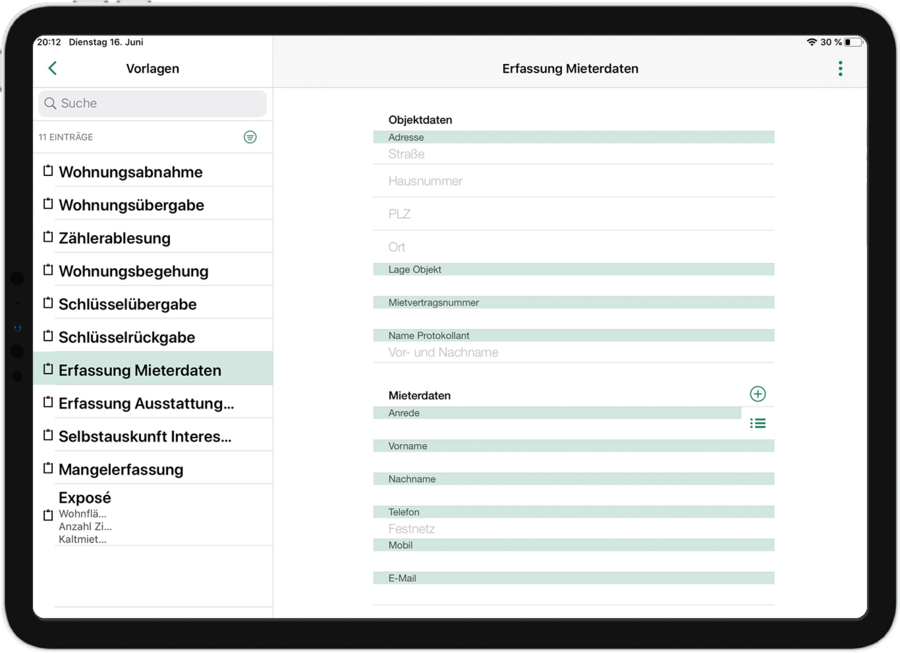
Task: Go back using the Vorlagen back chevron
Action: 51,68
